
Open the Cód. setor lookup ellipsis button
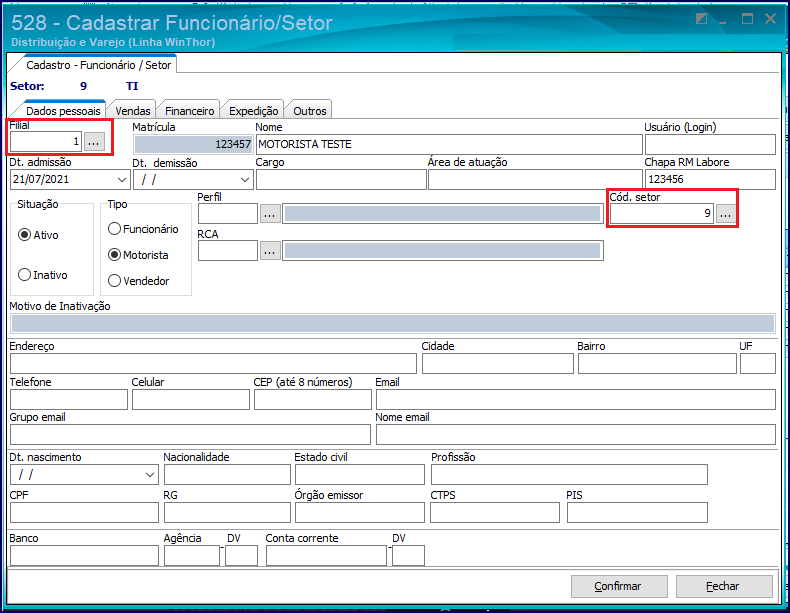(x=725, y=214)
